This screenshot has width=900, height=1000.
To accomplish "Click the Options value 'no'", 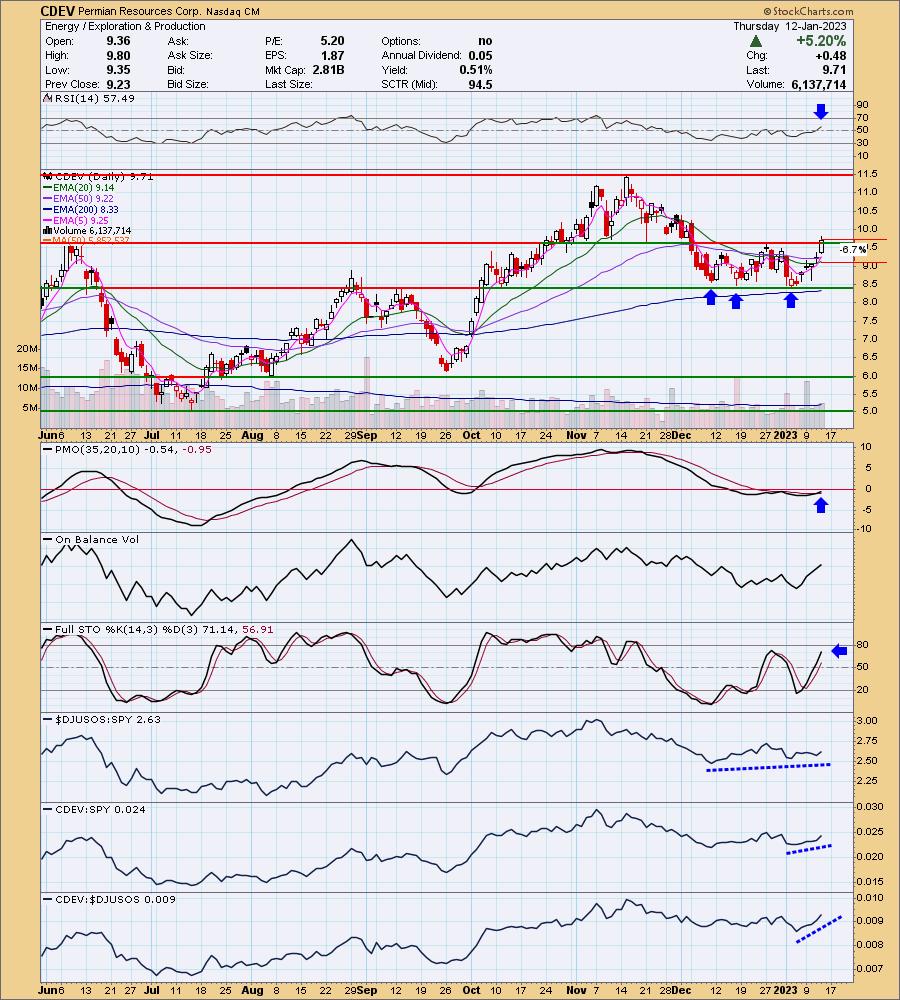I will tap(485, 41).
